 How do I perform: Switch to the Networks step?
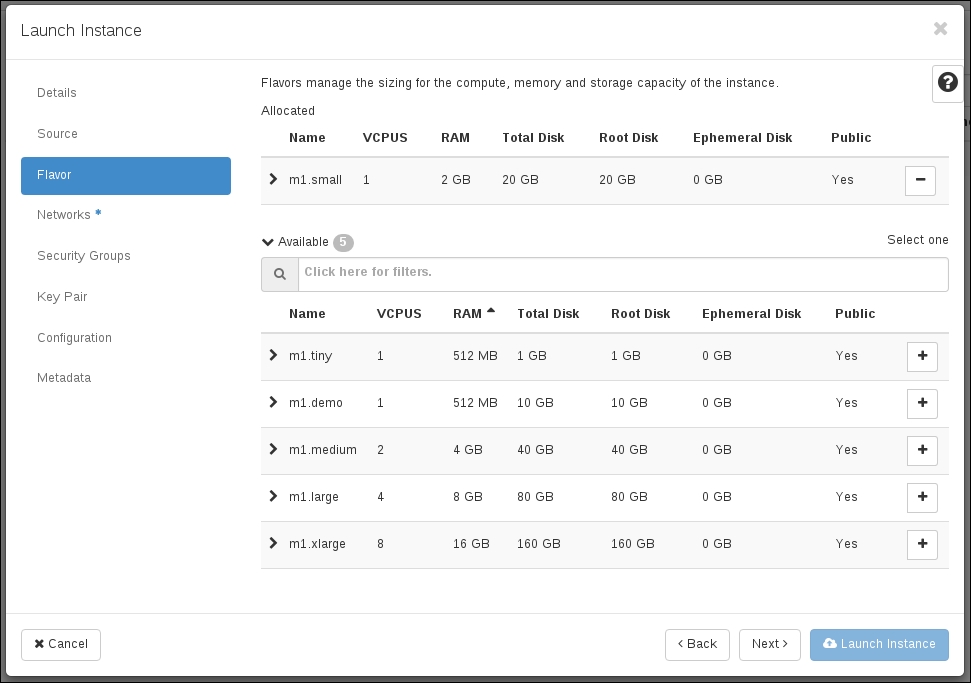click(x=64, y=215)
